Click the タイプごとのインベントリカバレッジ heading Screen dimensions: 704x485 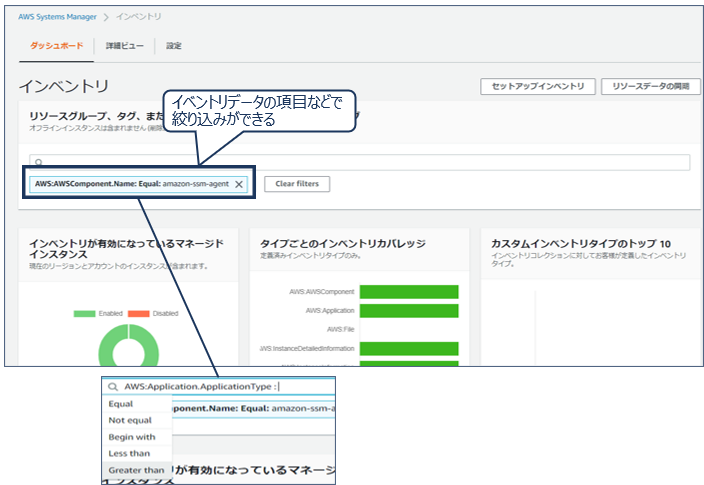(343, 243)
